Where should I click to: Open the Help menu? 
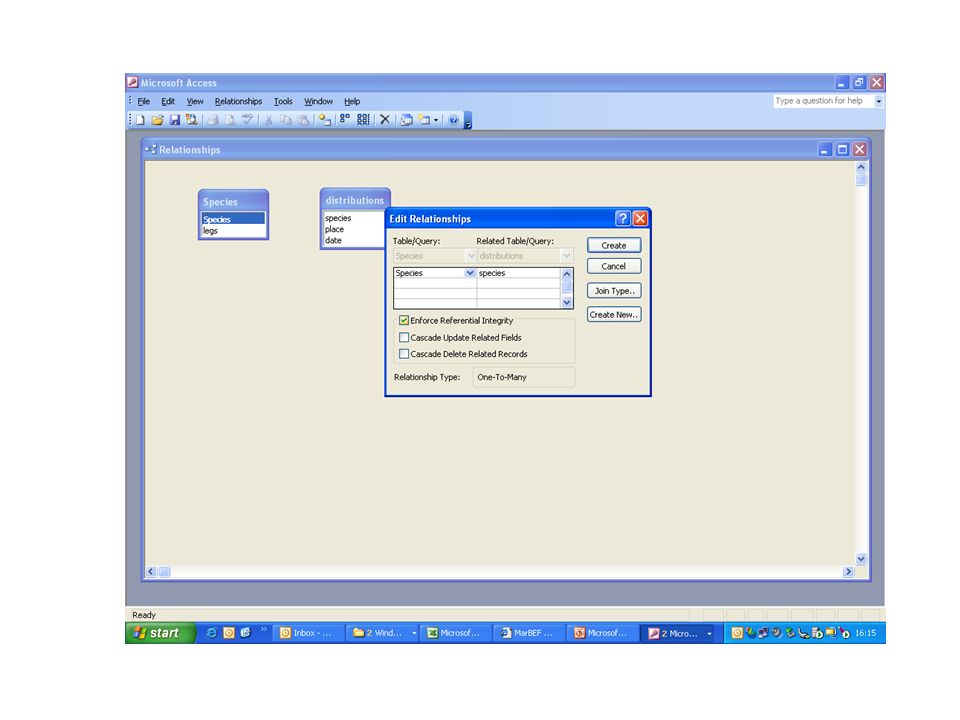352,102
